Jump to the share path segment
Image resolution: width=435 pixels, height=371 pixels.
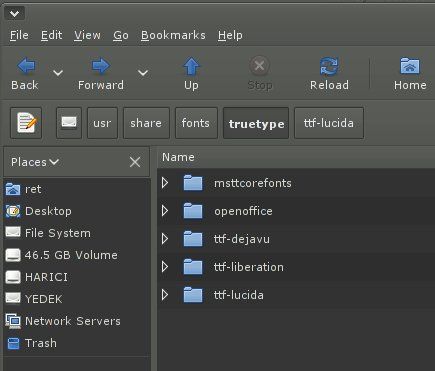point(146,123)
